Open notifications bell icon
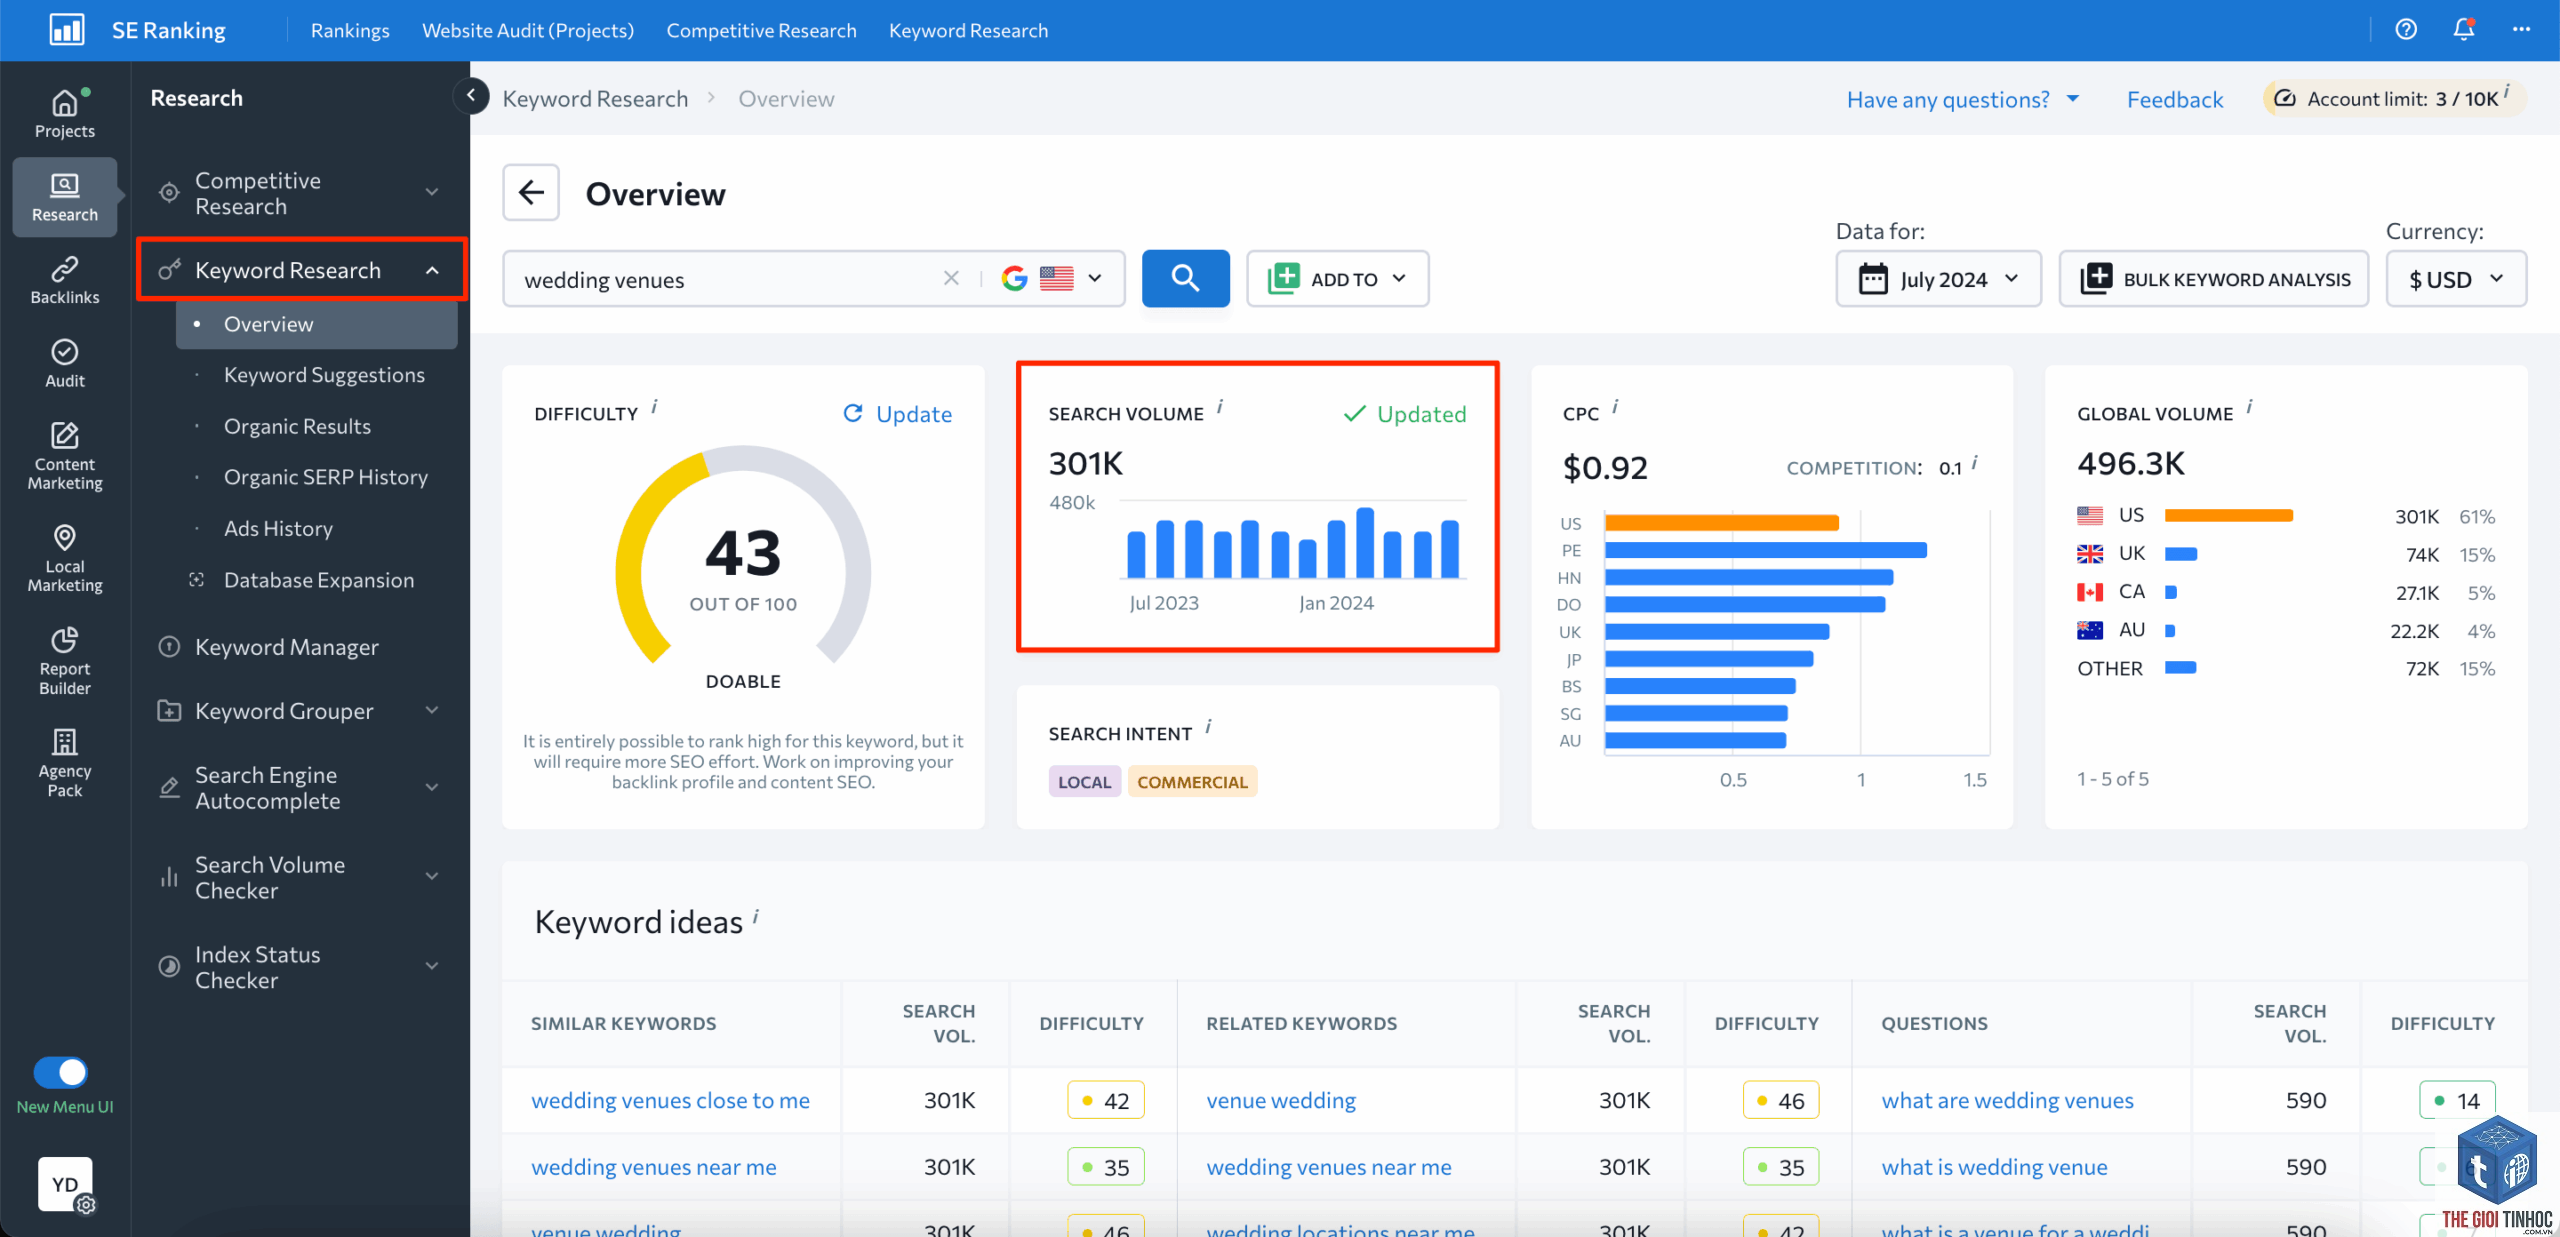The height and width of the screenshot is (1237, 2560). 2464,30
